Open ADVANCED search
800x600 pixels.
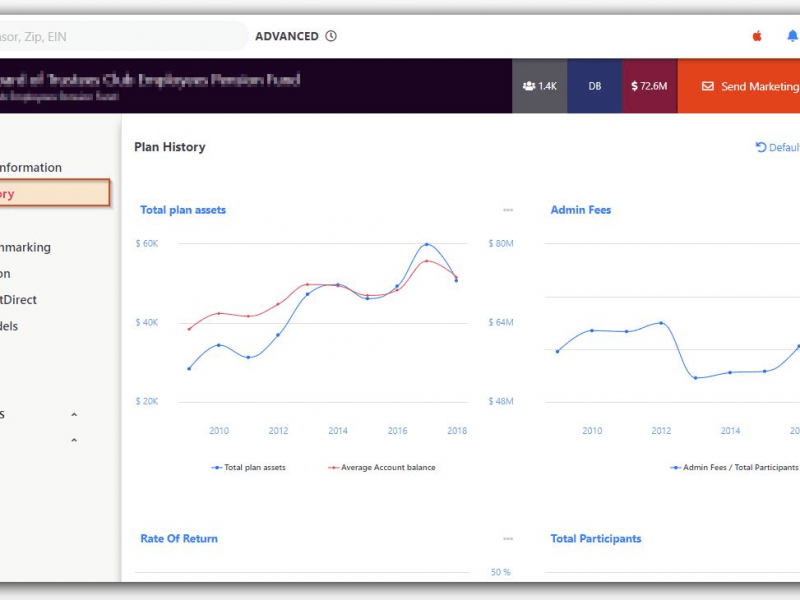click(286, 36)
